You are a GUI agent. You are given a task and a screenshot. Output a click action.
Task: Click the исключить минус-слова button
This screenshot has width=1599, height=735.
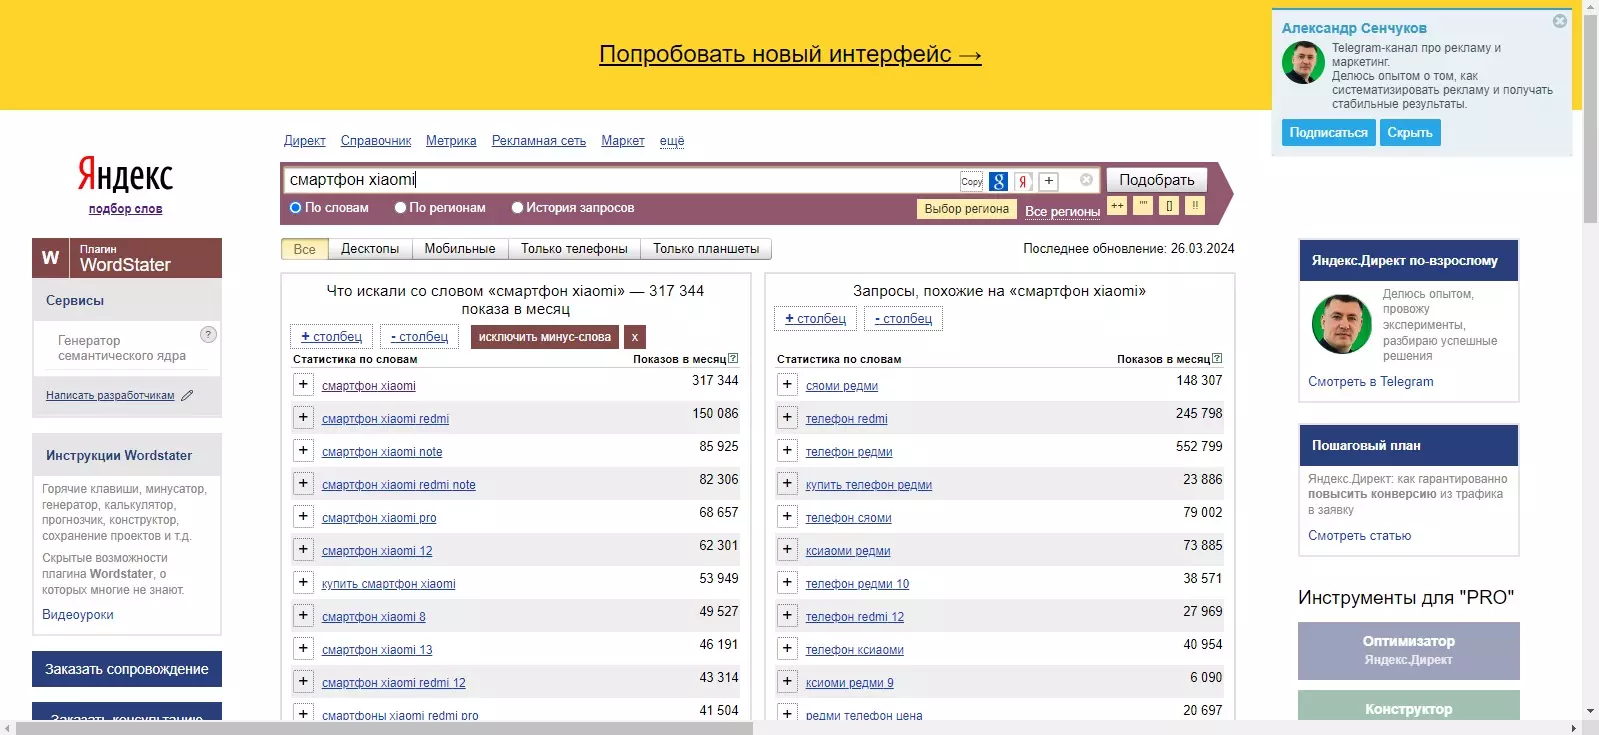(545, 337)
